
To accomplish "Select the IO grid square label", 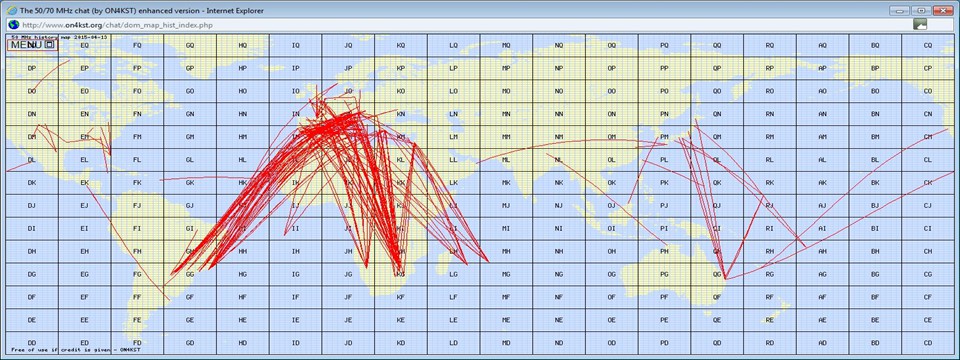I will [296, 91].
